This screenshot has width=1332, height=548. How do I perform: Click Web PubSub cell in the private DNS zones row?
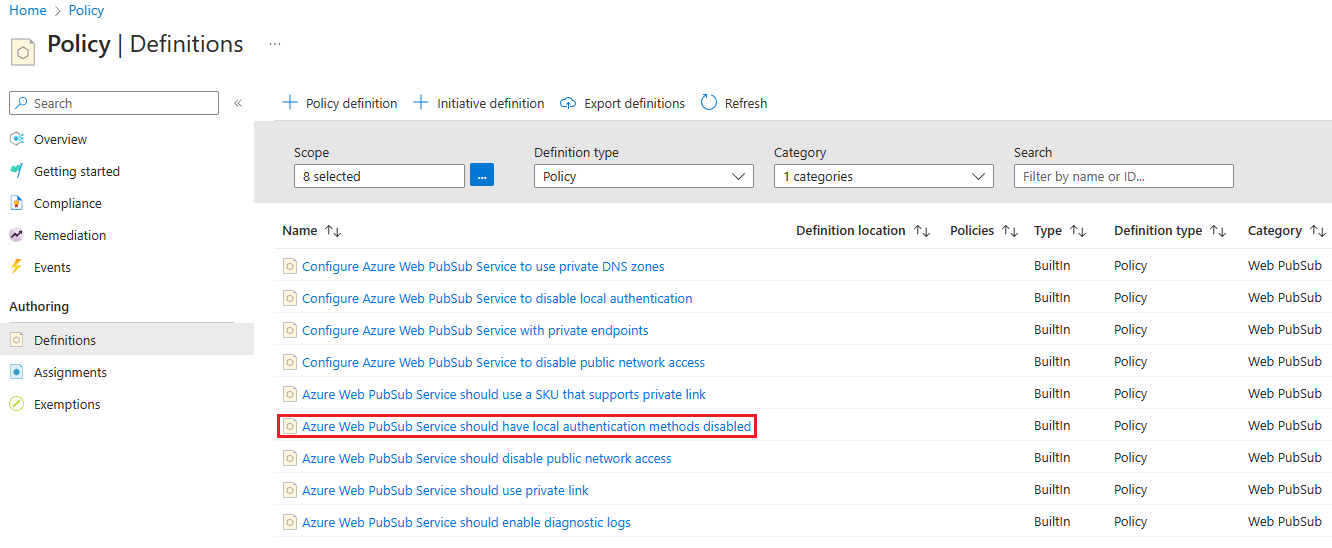click(x=1285, y=266)
